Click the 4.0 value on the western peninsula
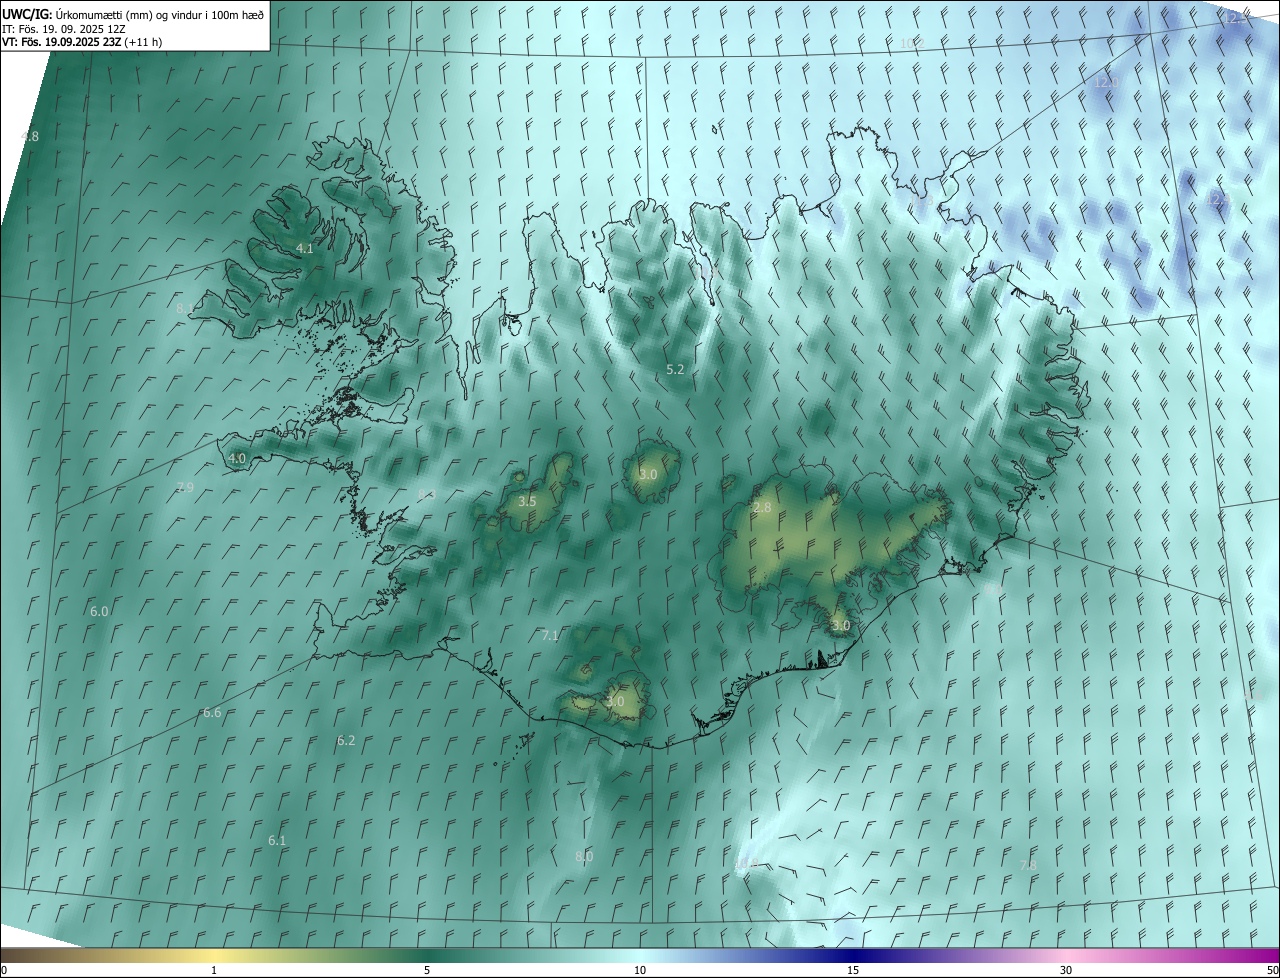Screen dimensions: 1280x978 point(237,458)
